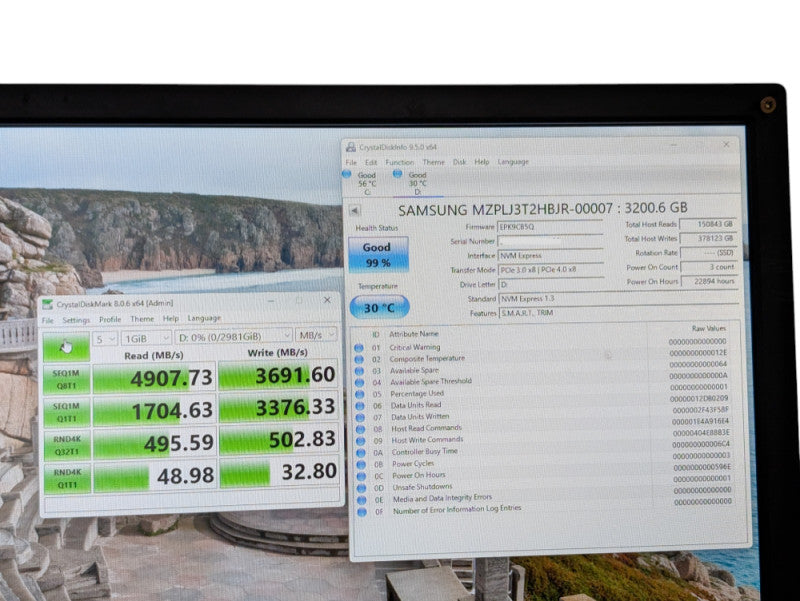Click status icon for Available Spare row

pos(360,371)
